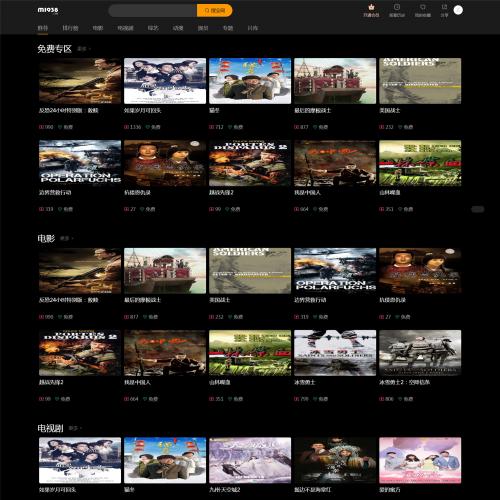Click the share icon beside the avatar

coord(444,7)
